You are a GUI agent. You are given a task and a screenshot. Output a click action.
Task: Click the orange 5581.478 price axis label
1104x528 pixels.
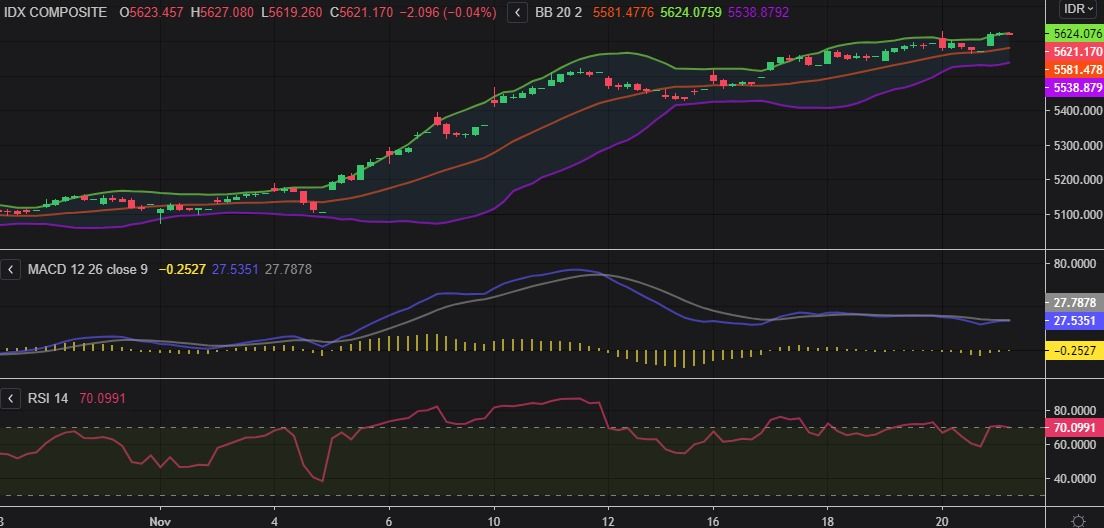pyautogui.click(x=1073, y=70)
